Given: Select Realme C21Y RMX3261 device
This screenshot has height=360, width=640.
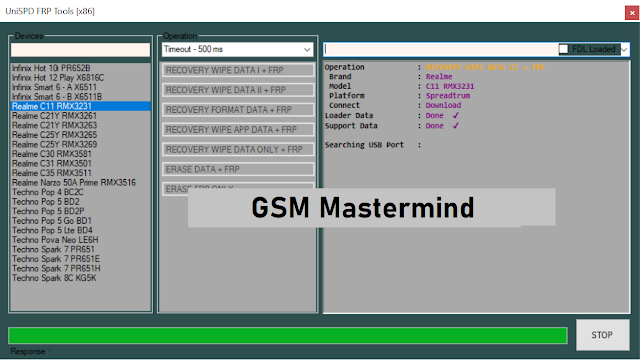Looking at the screenshot, I should (80, 116).
